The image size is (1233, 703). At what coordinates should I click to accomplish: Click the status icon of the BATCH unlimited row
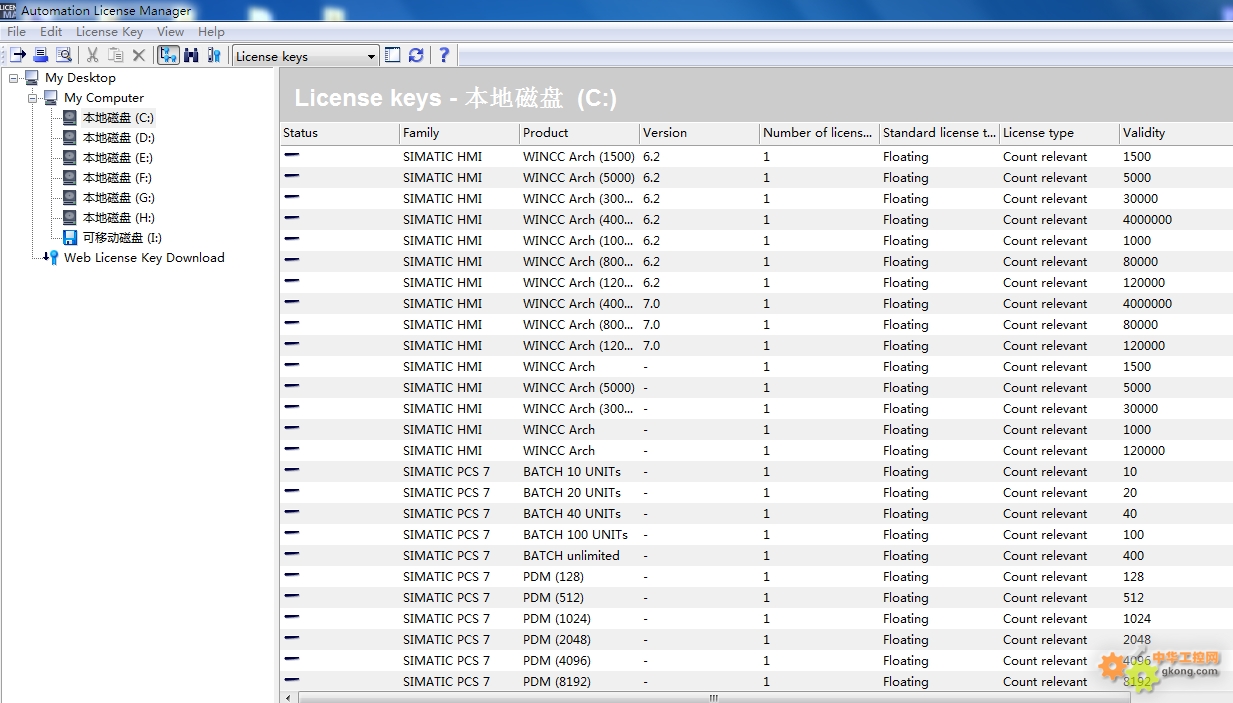coord(292,555)
